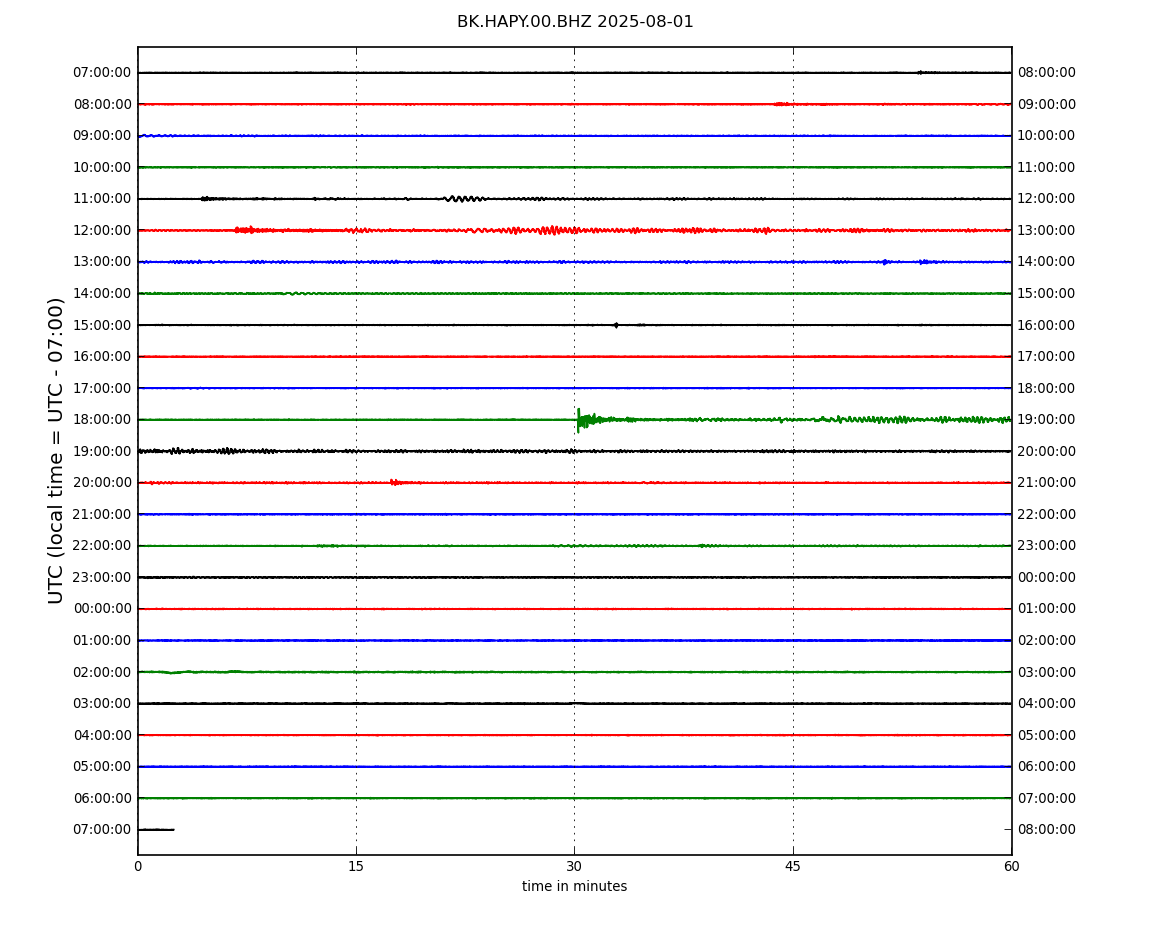The image size is (1150, 950).
Task: Click right-axis label 19:00:00
Action: pyautogui.click(x=1047, y=420)
